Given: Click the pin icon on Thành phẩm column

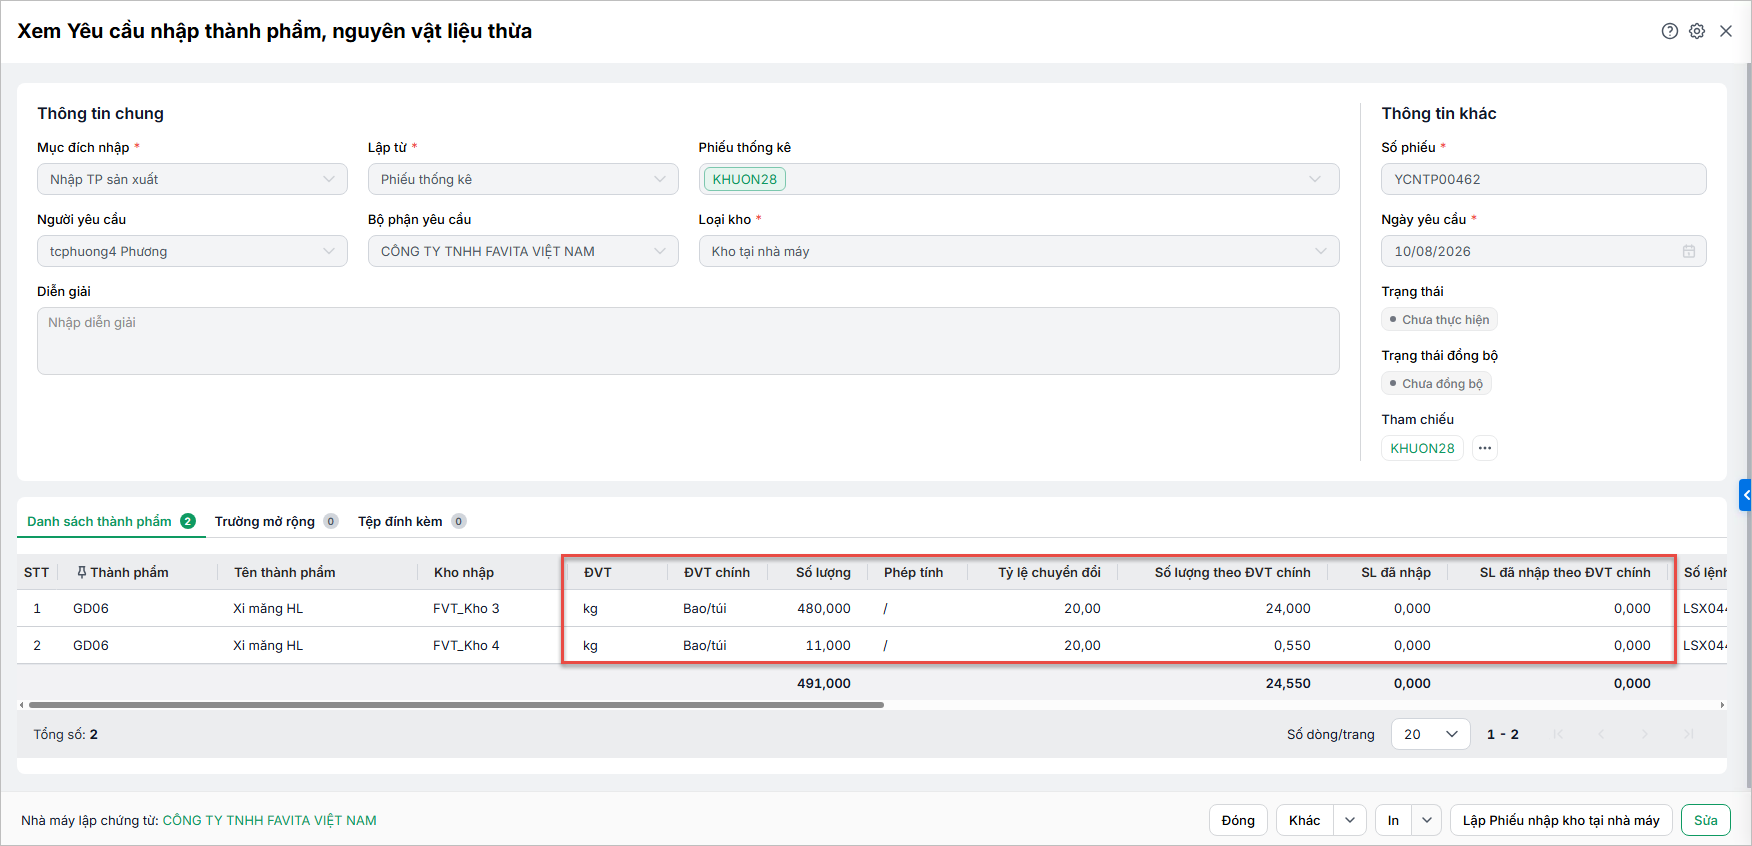Looking at the screenshot, I should 82,572.
